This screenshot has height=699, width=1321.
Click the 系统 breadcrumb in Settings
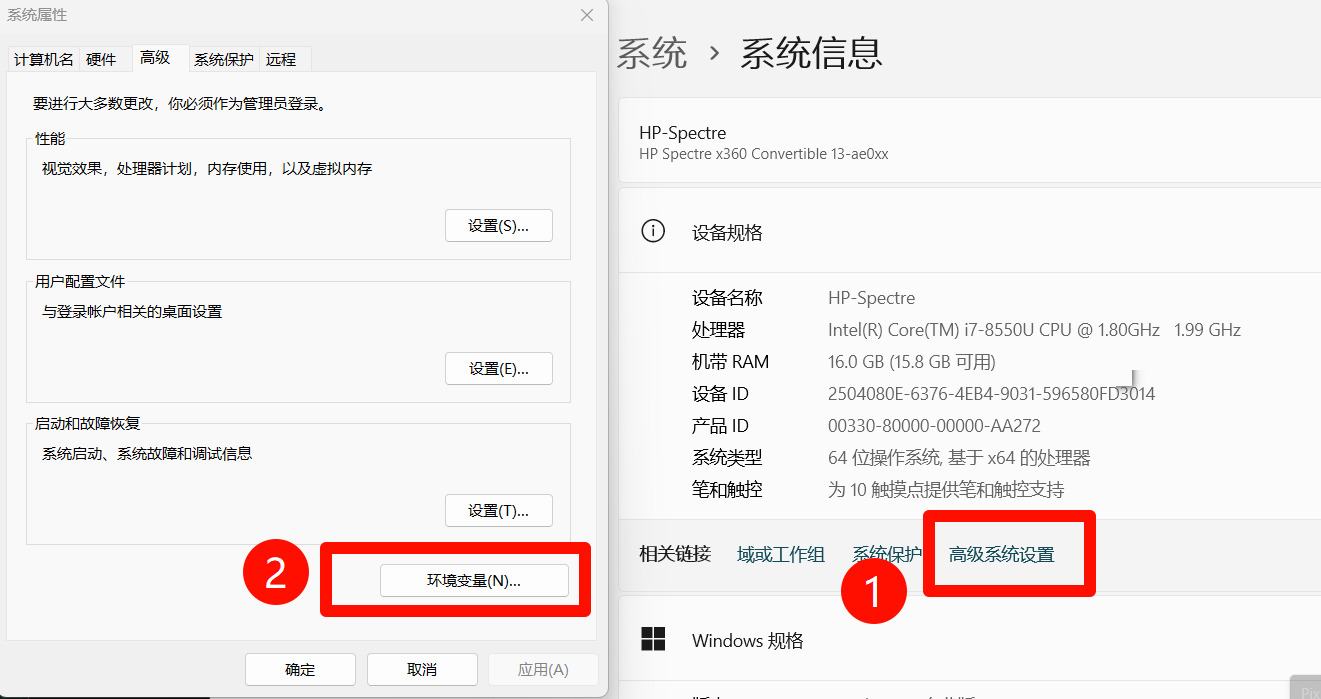point(652,53)
